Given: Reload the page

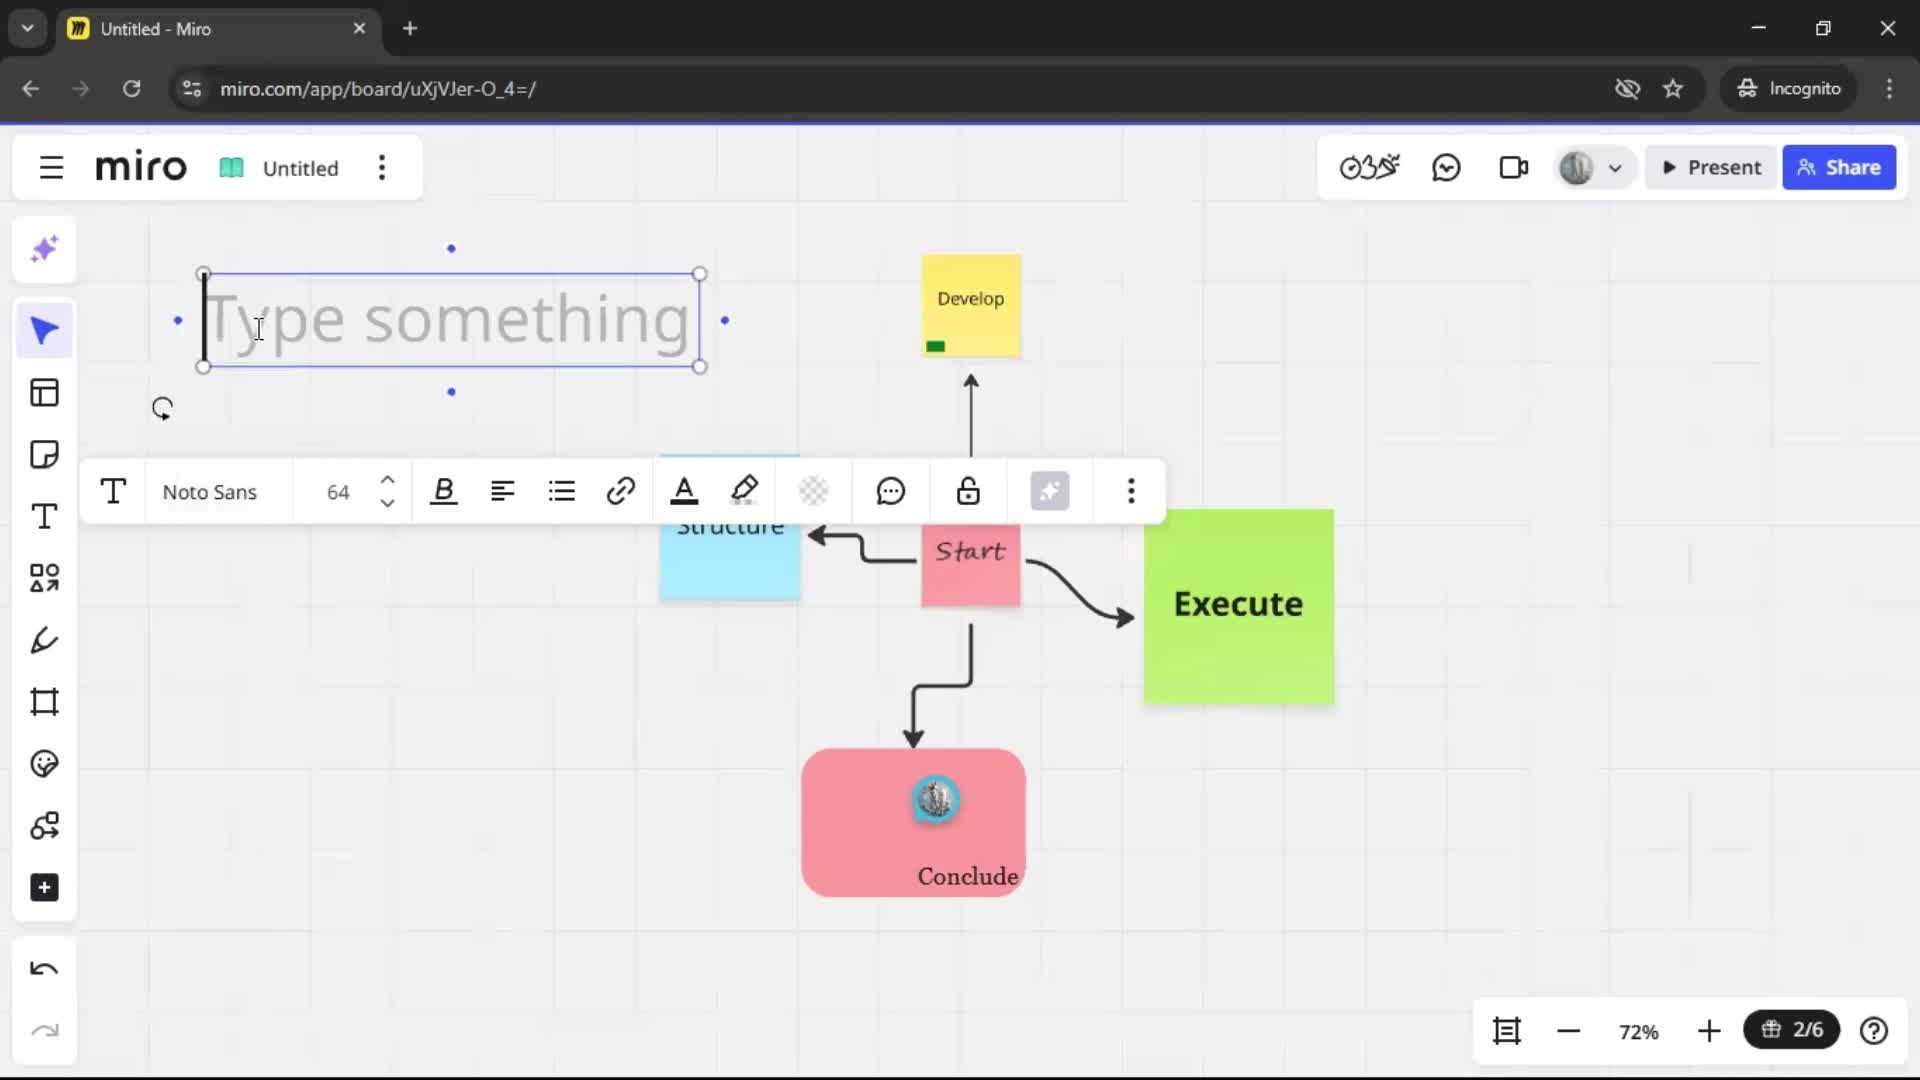Looking at the screenshot, I should pyautogui.click(x=131, y=89).
